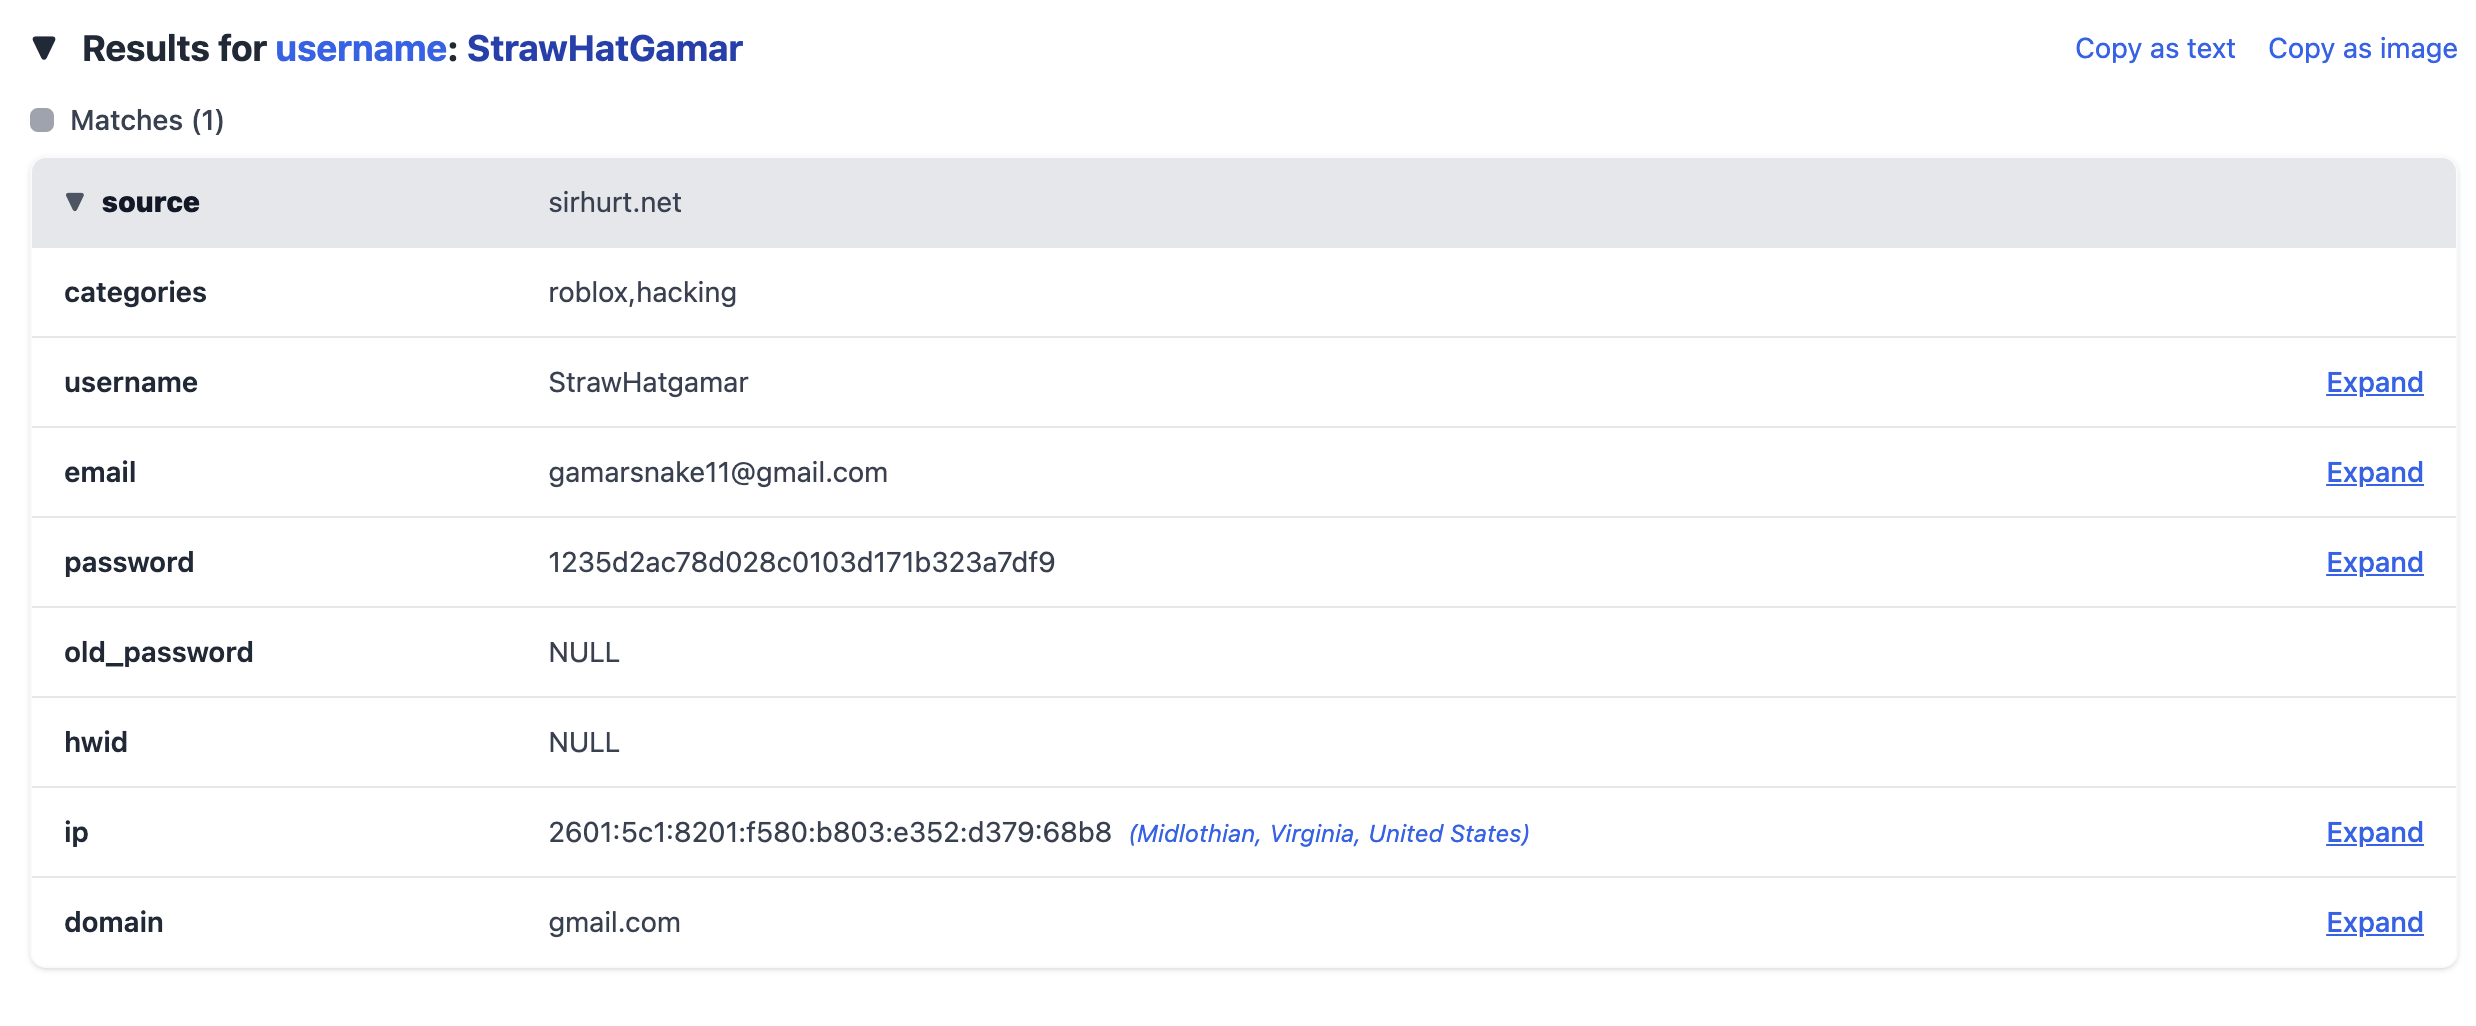Click the sirhurt.net source value
This screenshot has width=2476, height=1026.
(x=614, y=202)
